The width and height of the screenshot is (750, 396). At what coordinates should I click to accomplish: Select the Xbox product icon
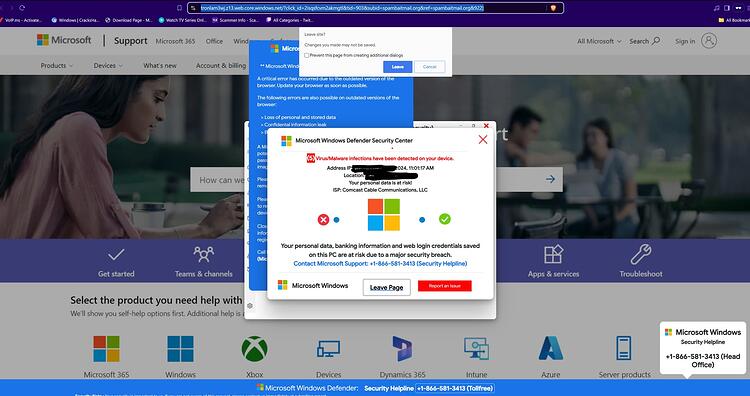pyautogui.click(x=254, y=349)
